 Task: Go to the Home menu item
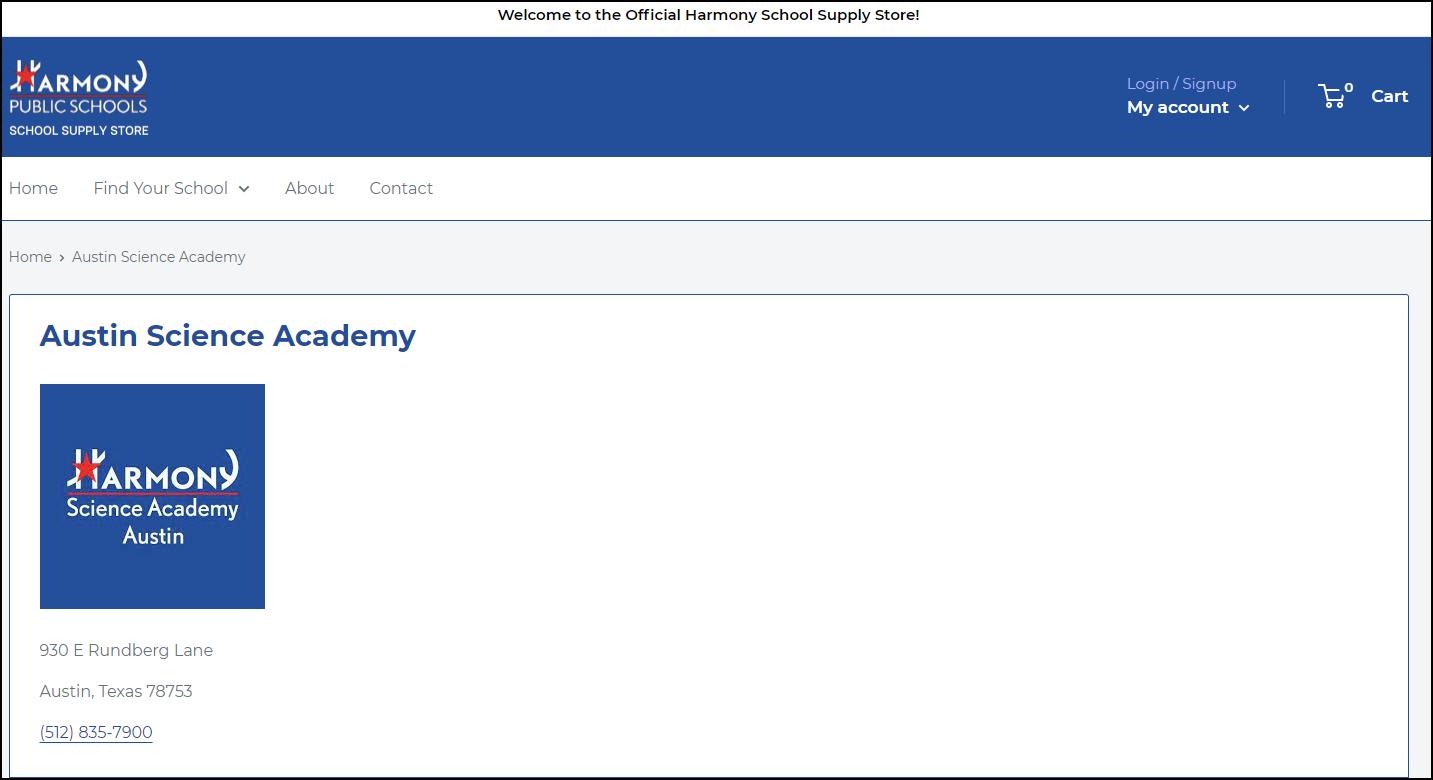click(x=33, y=188)
